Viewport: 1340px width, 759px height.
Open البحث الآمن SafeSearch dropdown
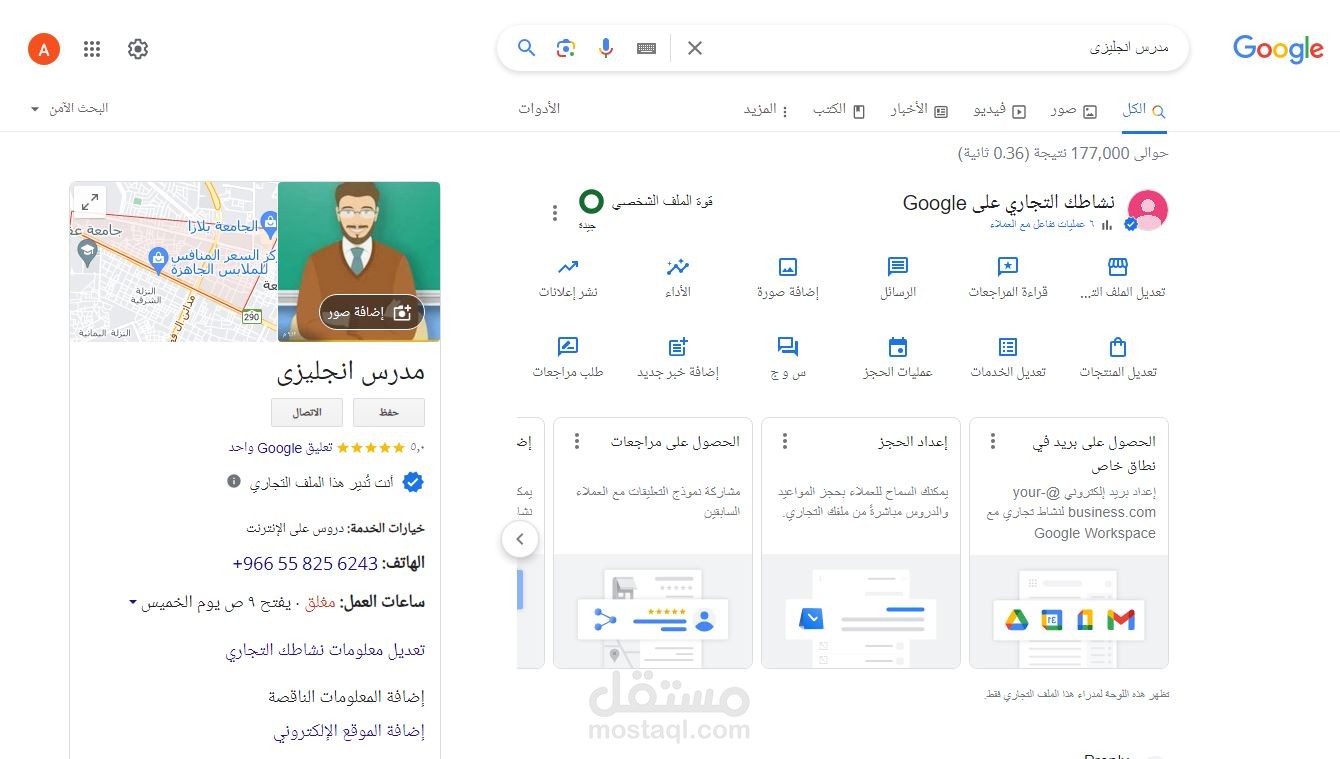tap(69, 108)
